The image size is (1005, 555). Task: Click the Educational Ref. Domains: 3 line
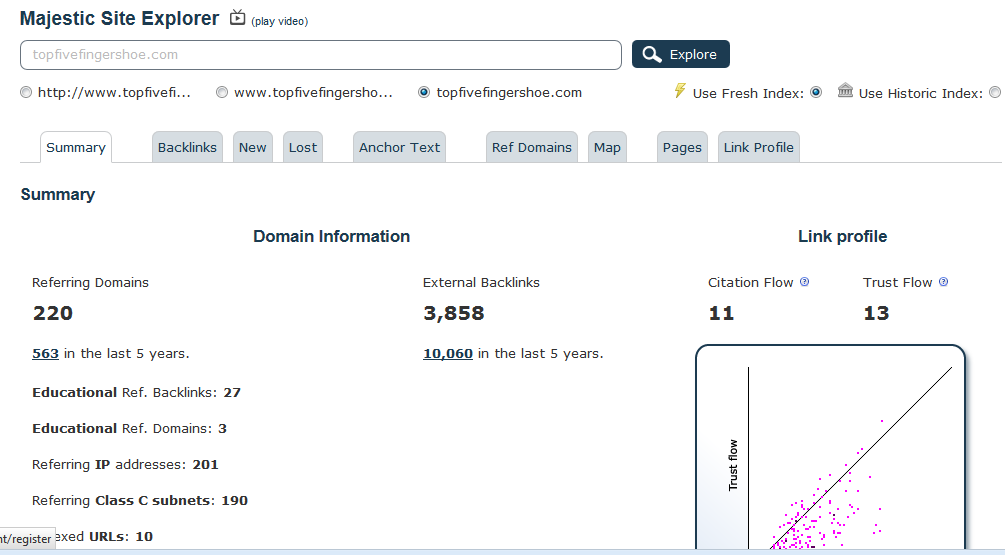[x=129, y=429]
